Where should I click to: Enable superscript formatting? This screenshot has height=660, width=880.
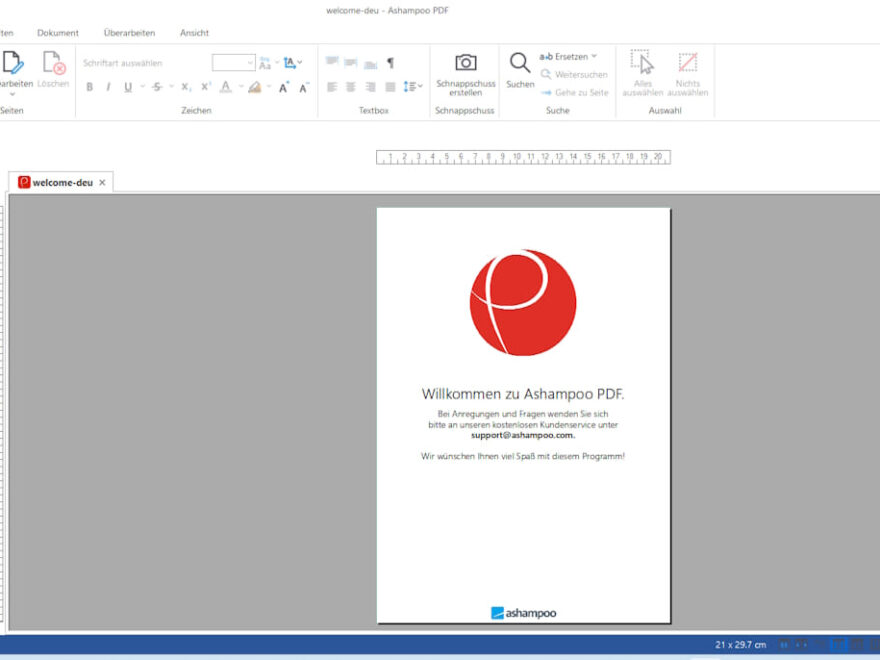pos(205,86)
